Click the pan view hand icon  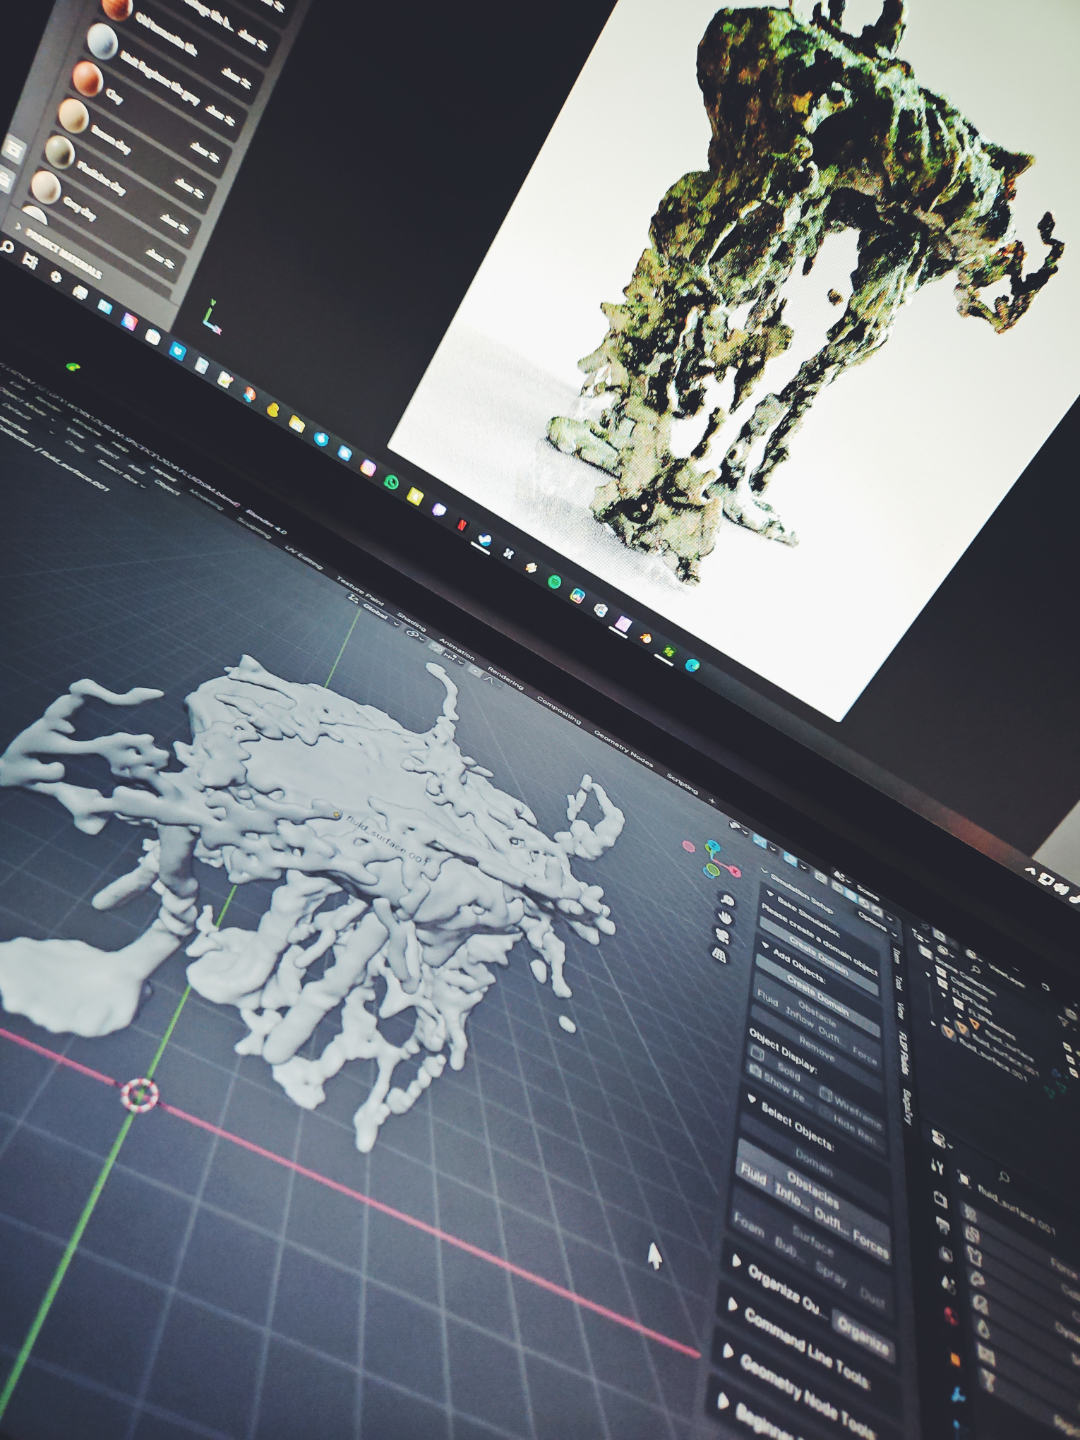724,917
